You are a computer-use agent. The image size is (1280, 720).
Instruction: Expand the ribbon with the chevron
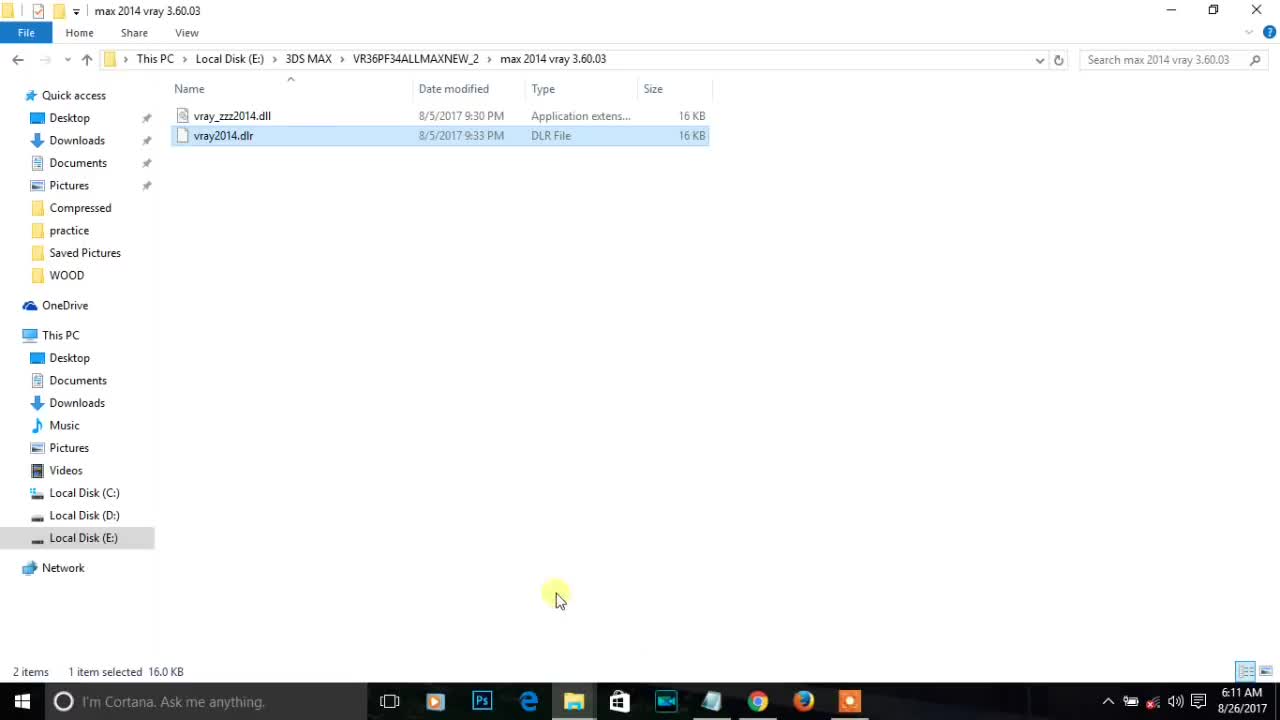(1250, 32)
